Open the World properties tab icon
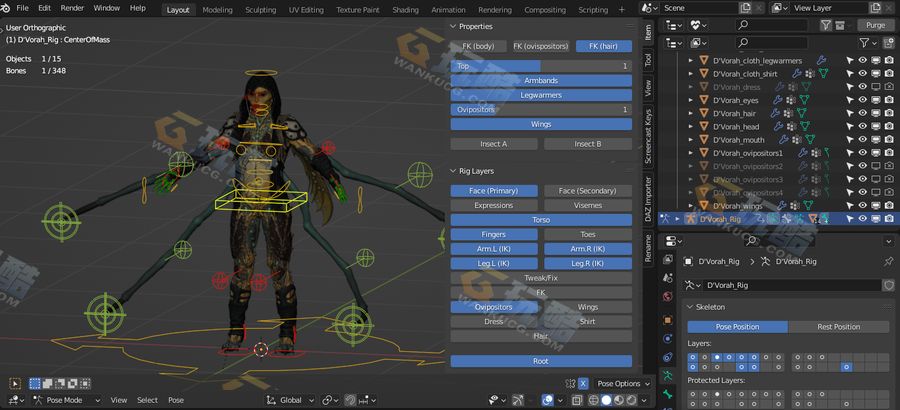This screenshot has width=900, height=410. click(x=668, y=296)
